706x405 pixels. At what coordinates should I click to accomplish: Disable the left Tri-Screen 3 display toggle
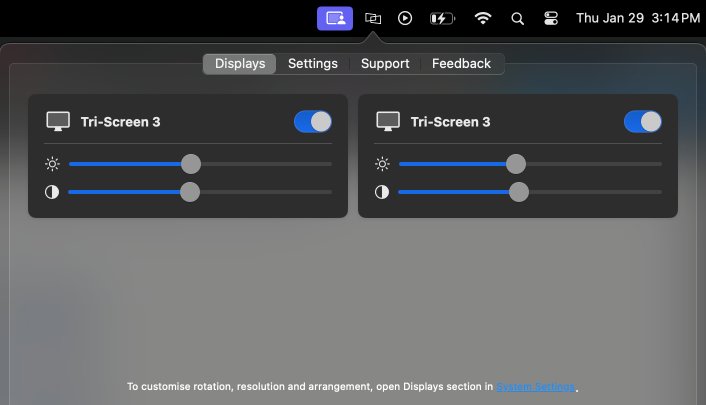(313, 122)
